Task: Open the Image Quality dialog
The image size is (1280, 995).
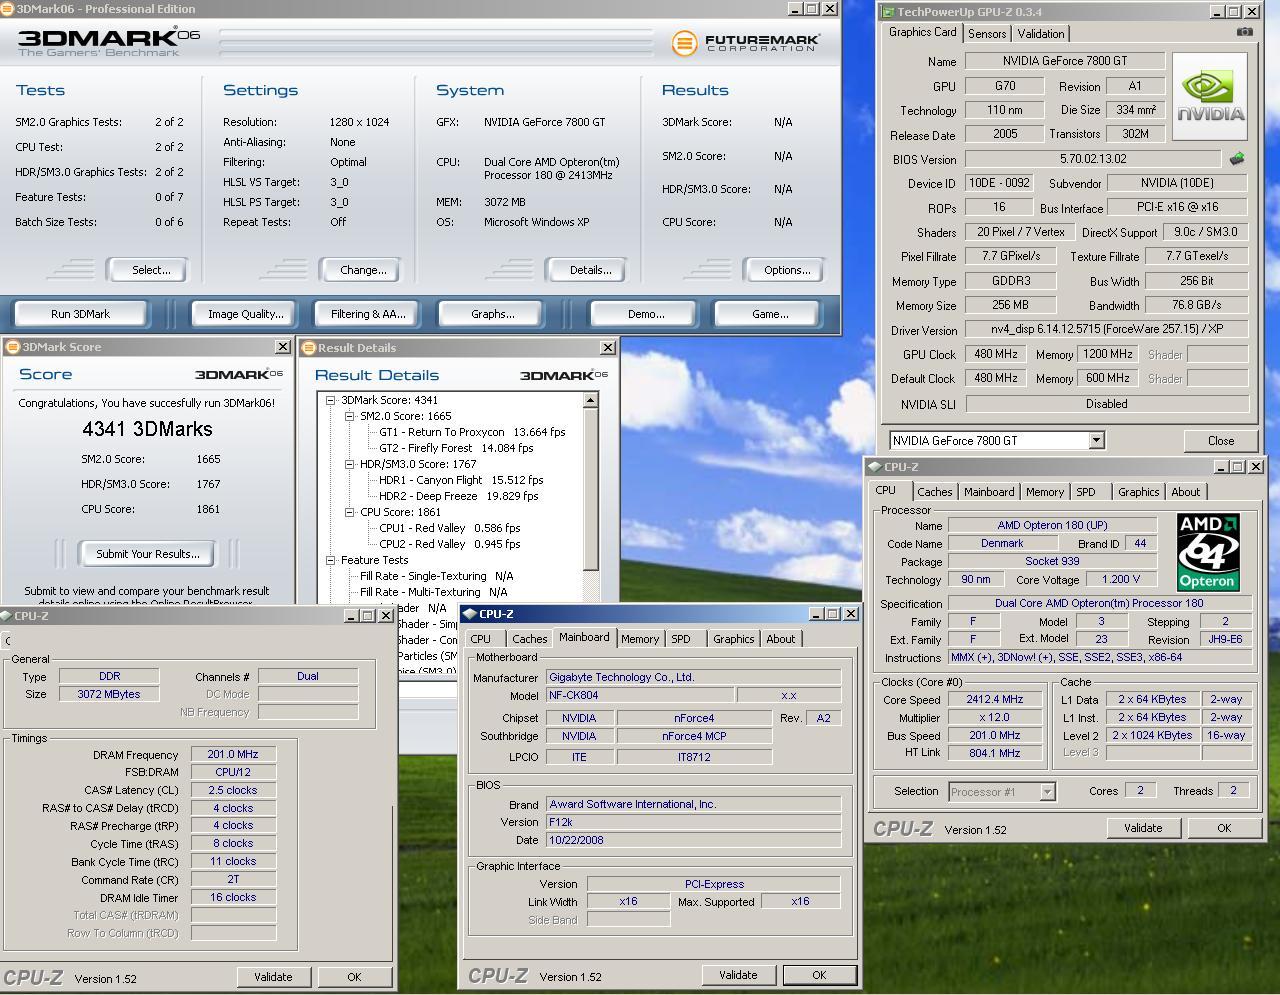Action: tap(245, 314)
